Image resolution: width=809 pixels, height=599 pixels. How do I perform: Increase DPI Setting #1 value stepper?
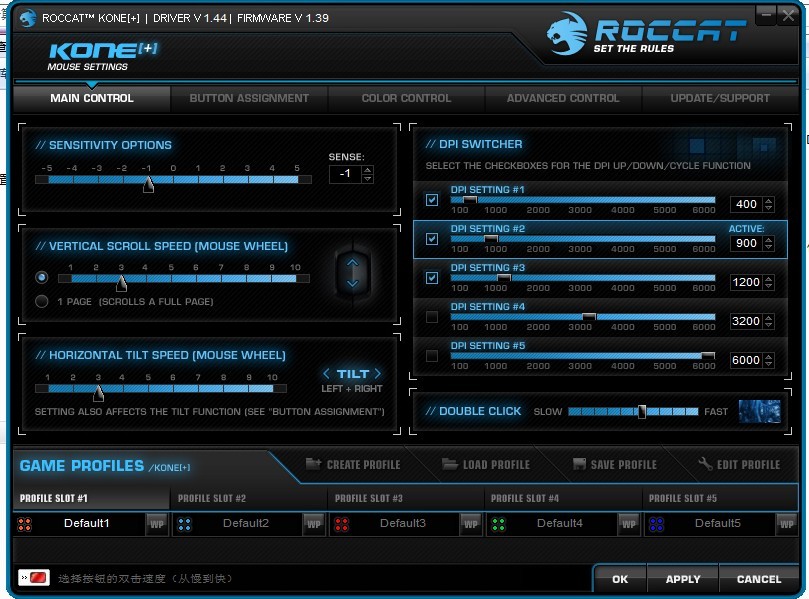pyautogui.click(x=769, y=201)
